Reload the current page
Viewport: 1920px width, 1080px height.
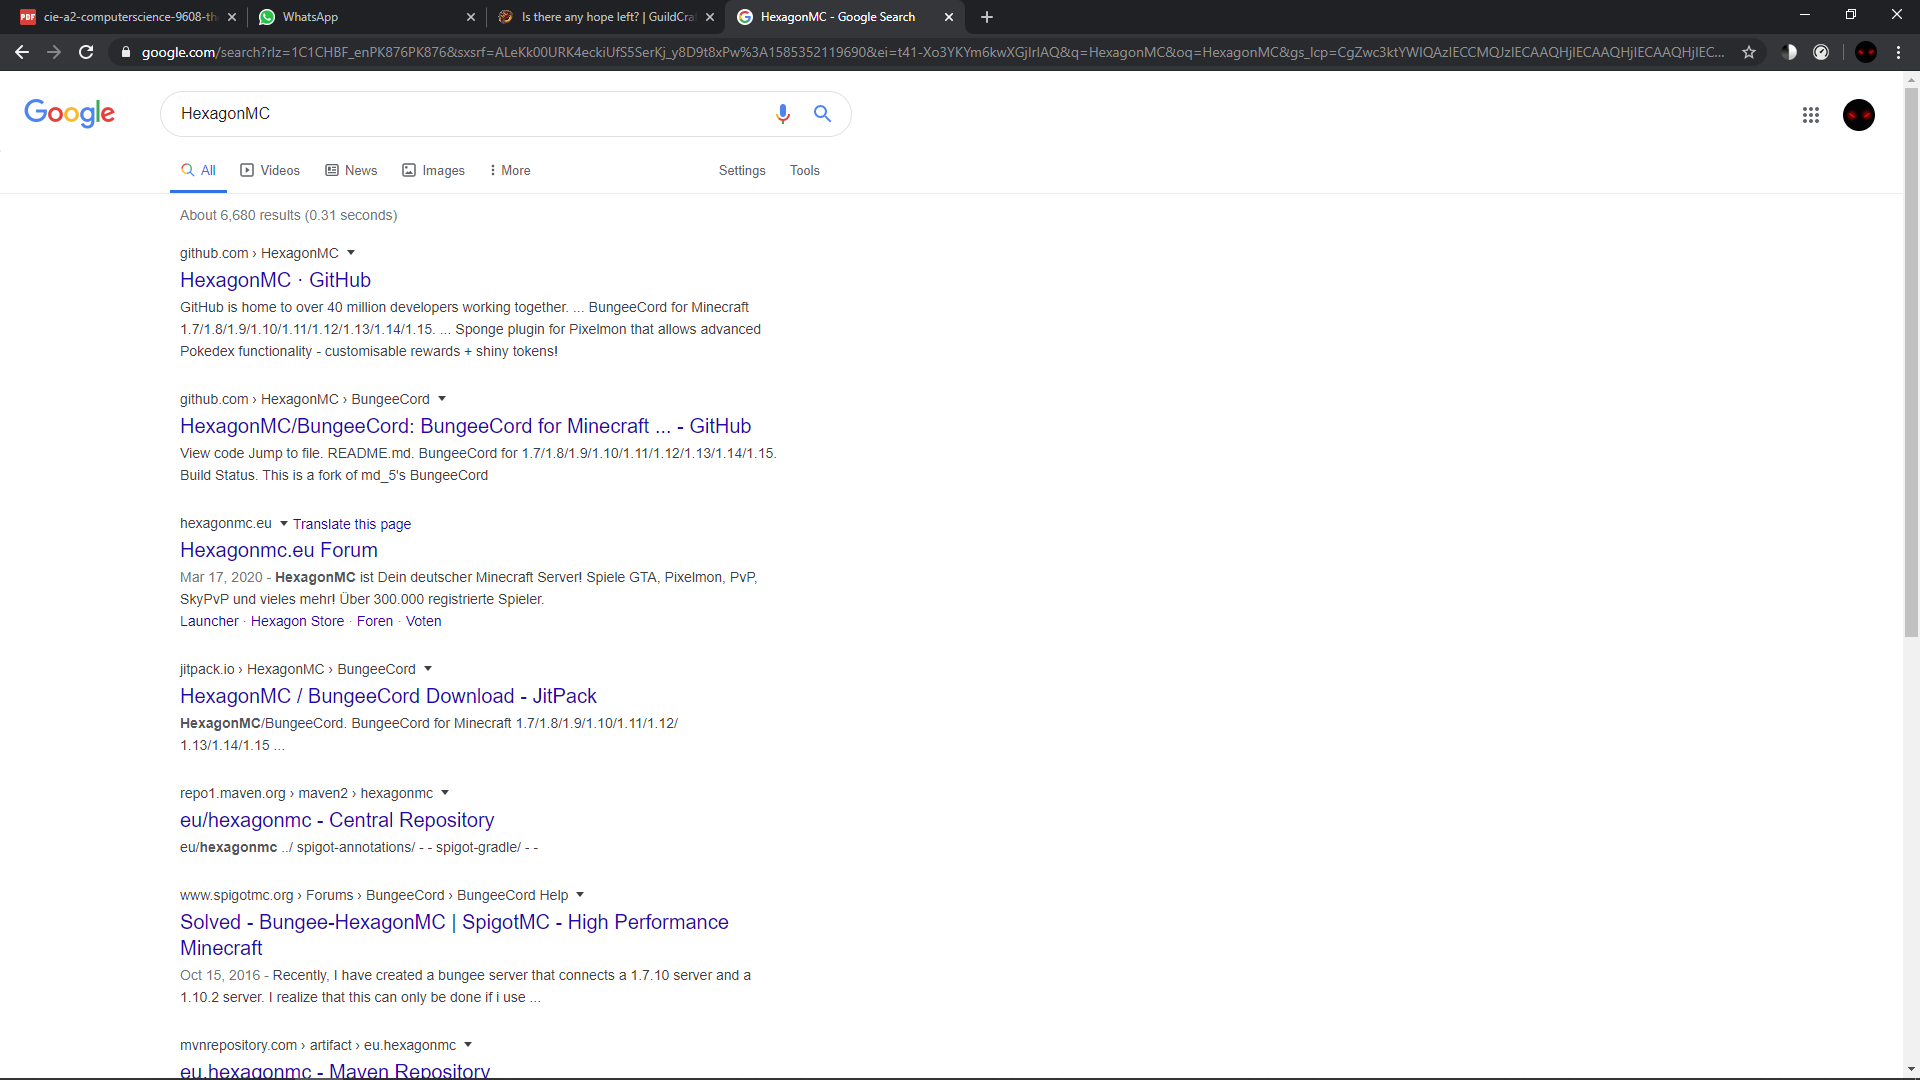click(x=86, y=52)
